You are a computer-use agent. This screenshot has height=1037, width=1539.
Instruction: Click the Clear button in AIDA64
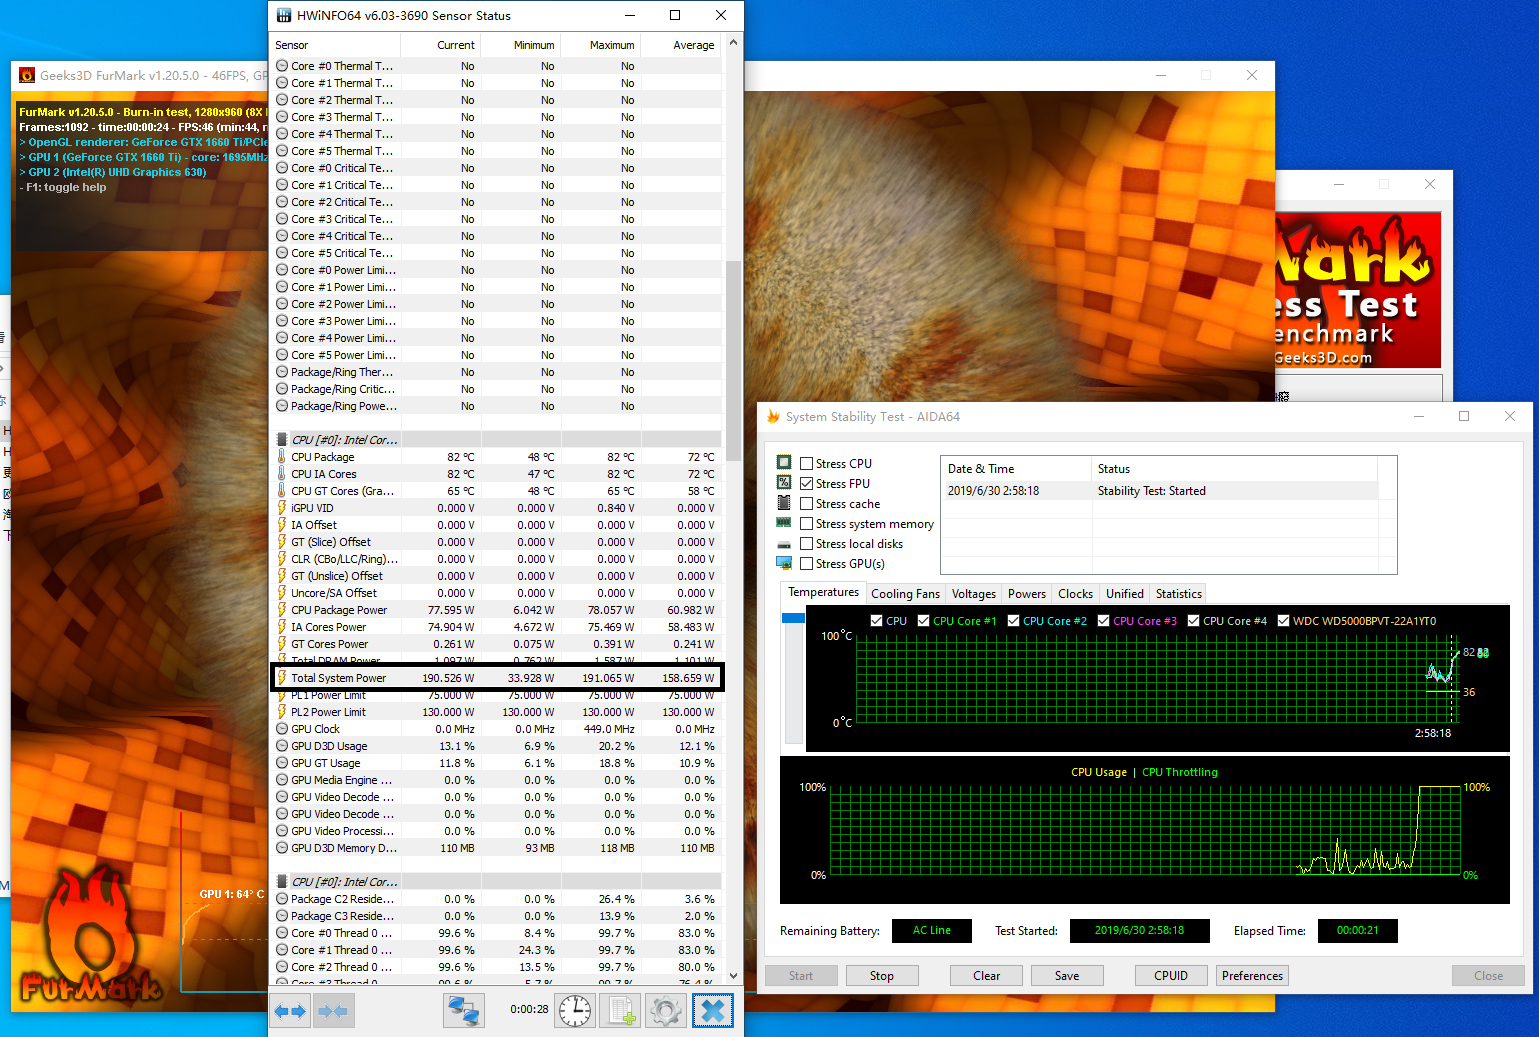click(986, 976)
